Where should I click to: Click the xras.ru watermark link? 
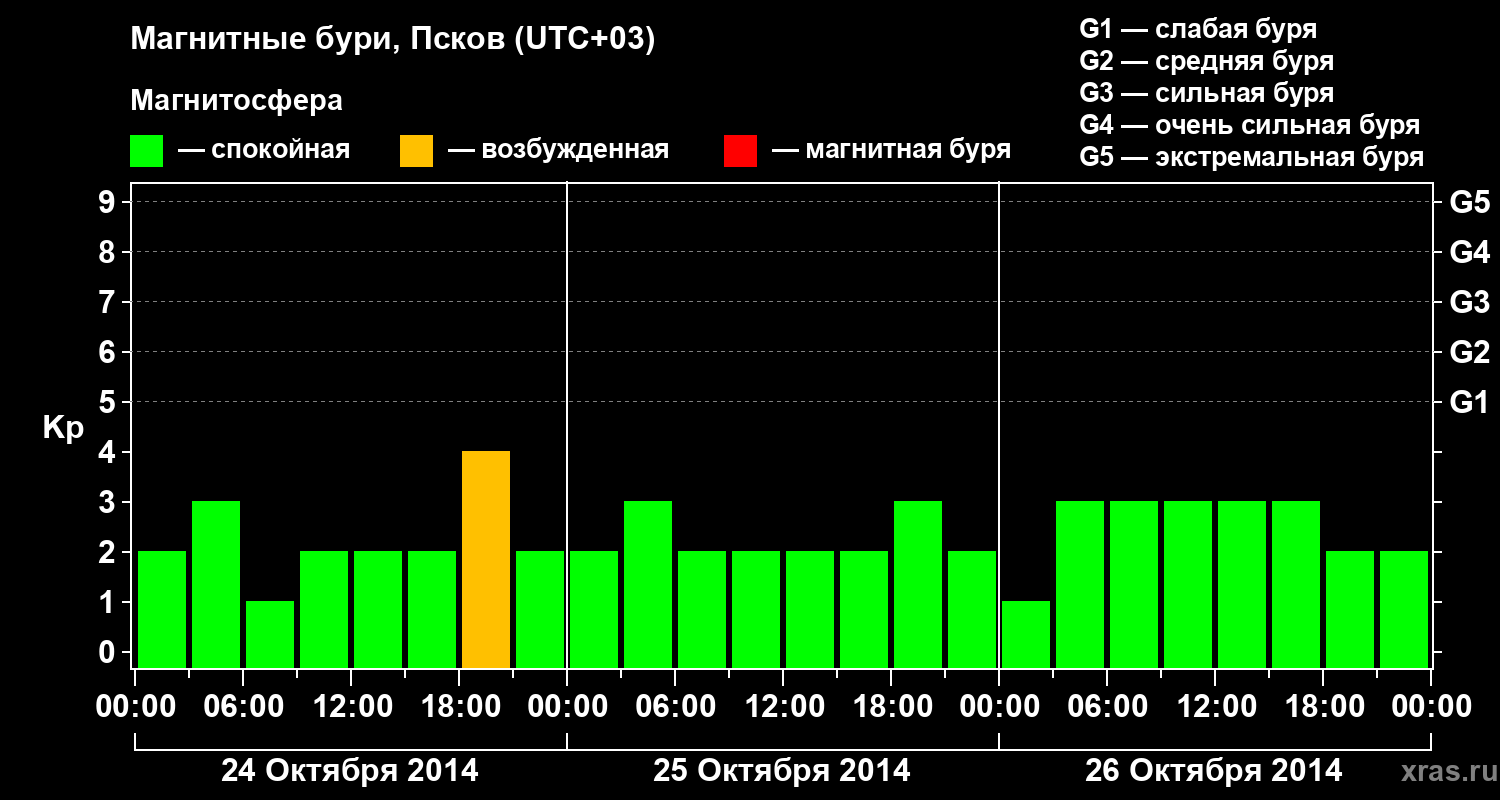1444,771
